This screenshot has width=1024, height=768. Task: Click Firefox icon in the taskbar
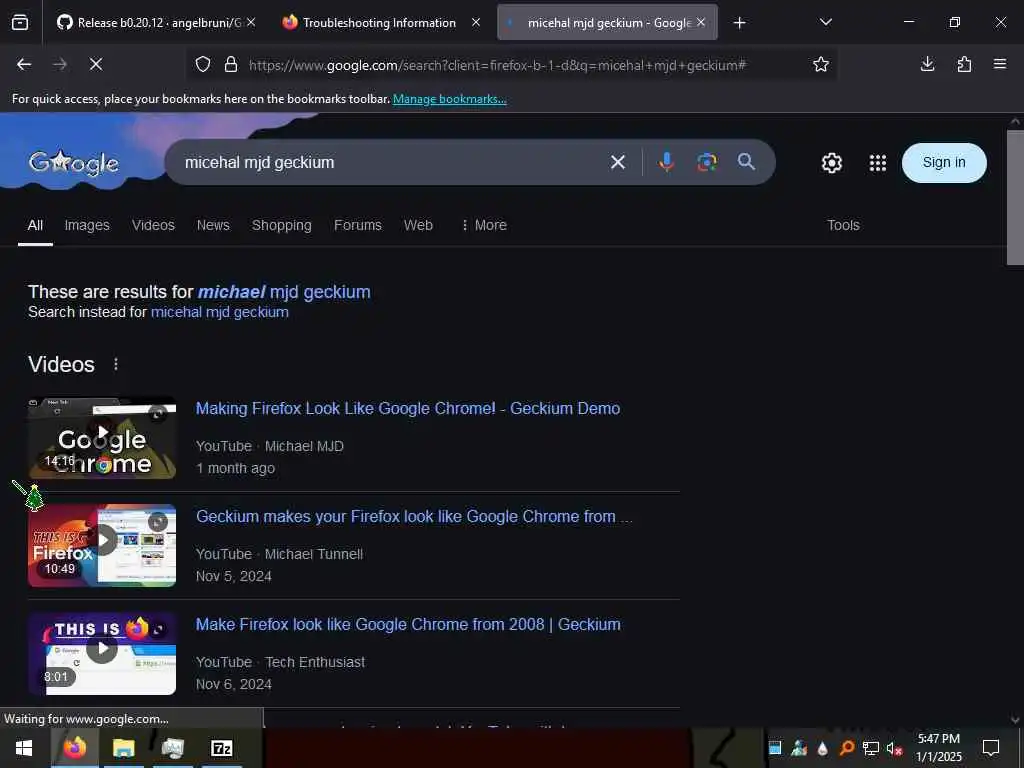74,748
